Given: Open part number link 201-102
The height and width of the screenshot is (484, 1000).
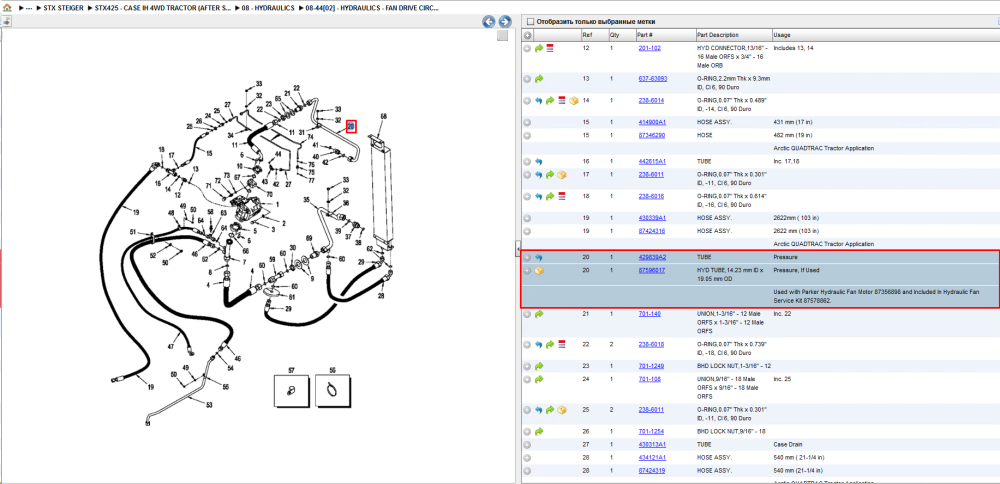Looking at the screenshot, I should 649,48.
